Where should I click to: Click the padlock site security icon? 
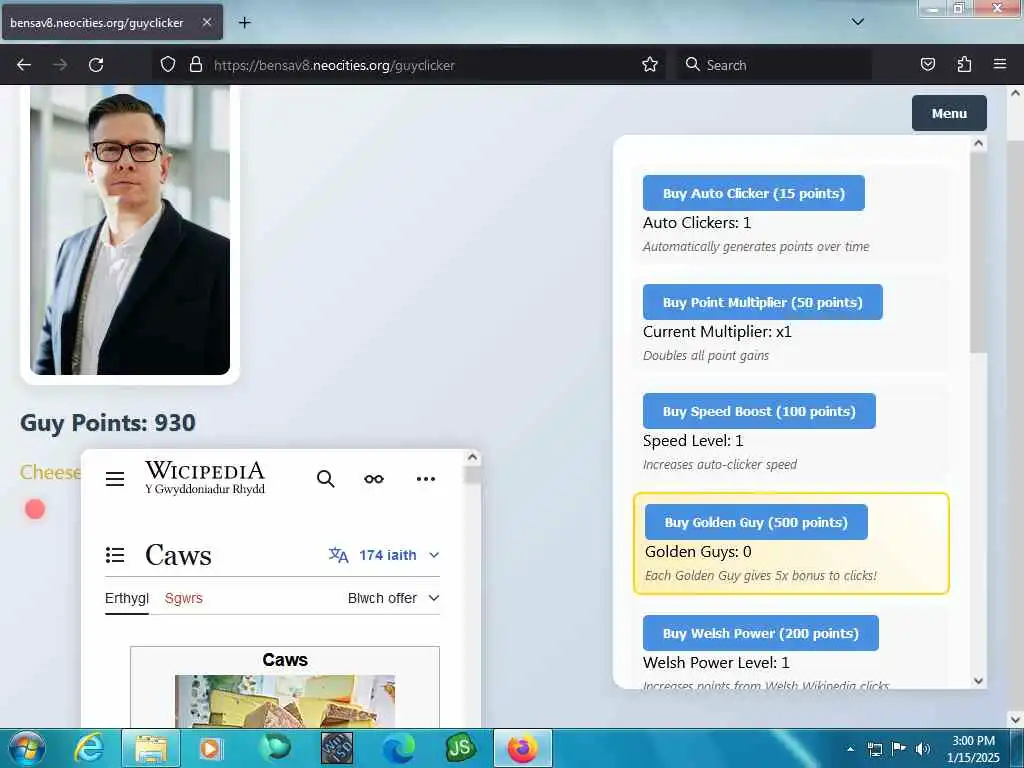click(x=195, y=65)
